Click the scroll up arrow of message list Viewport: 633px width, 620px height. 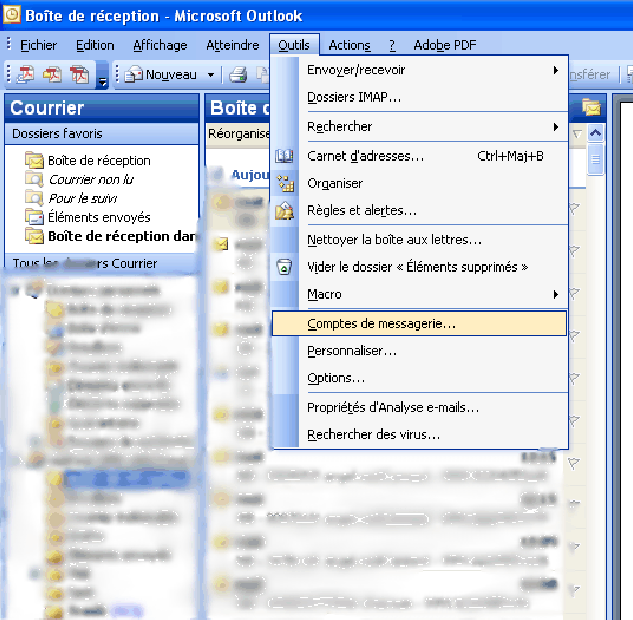point(595,133)
